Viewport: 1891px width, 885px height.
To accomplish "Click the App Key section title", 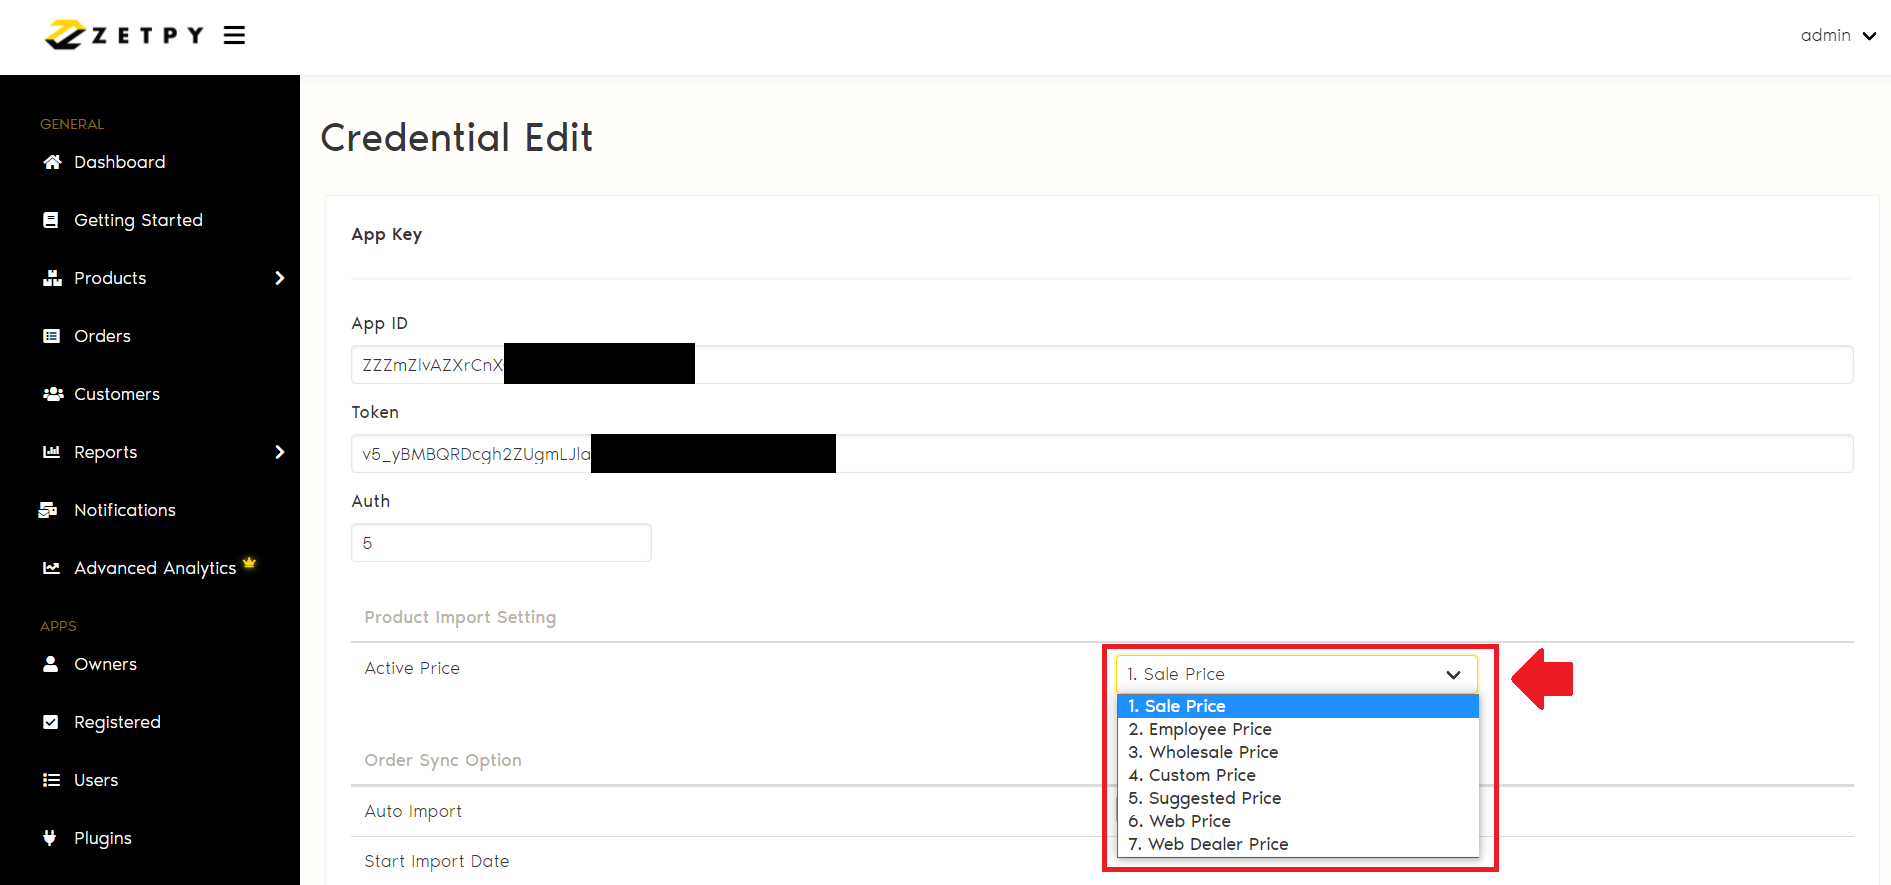I will [x=387, y=234].
